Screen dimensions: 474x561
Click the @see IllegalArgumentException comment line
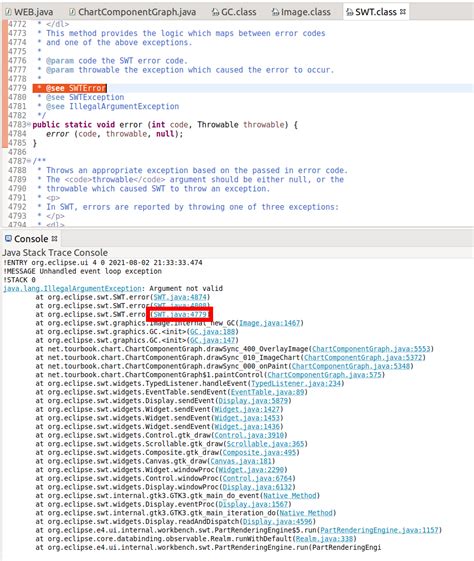[x=108, y=106]
